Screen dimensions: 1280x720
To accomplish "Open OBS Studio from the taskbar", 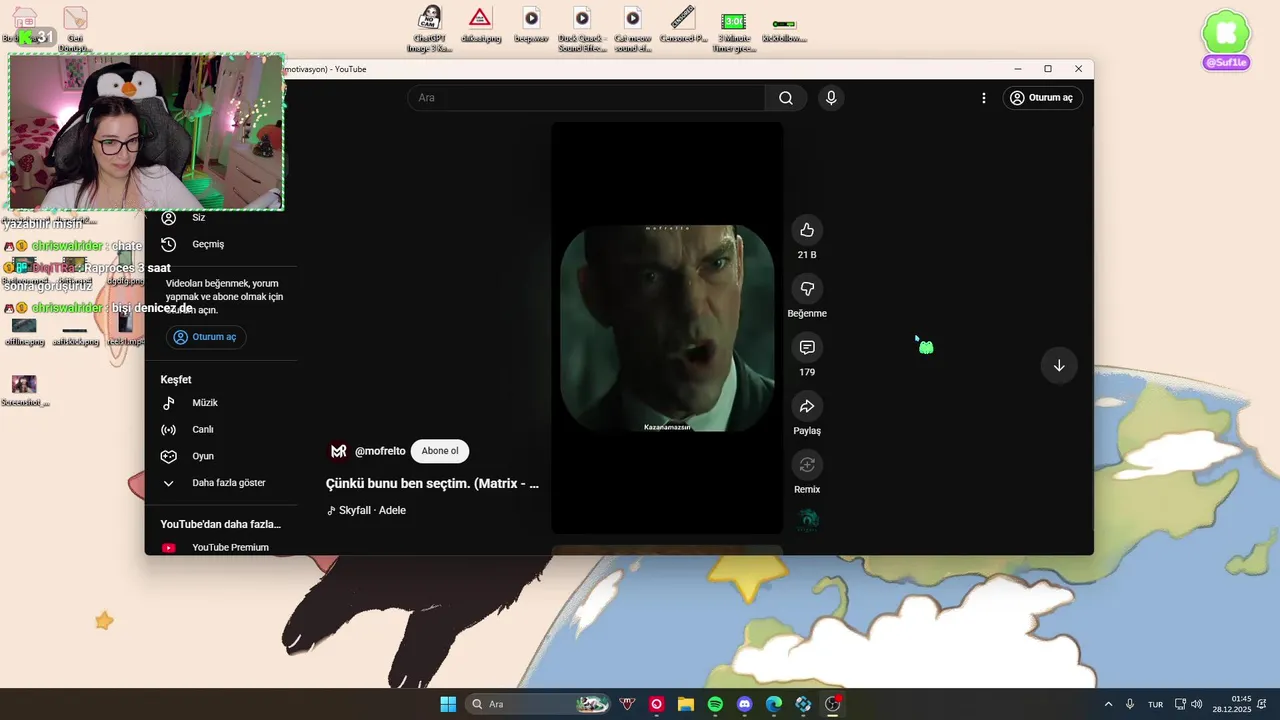I will (x=832, y=704).
